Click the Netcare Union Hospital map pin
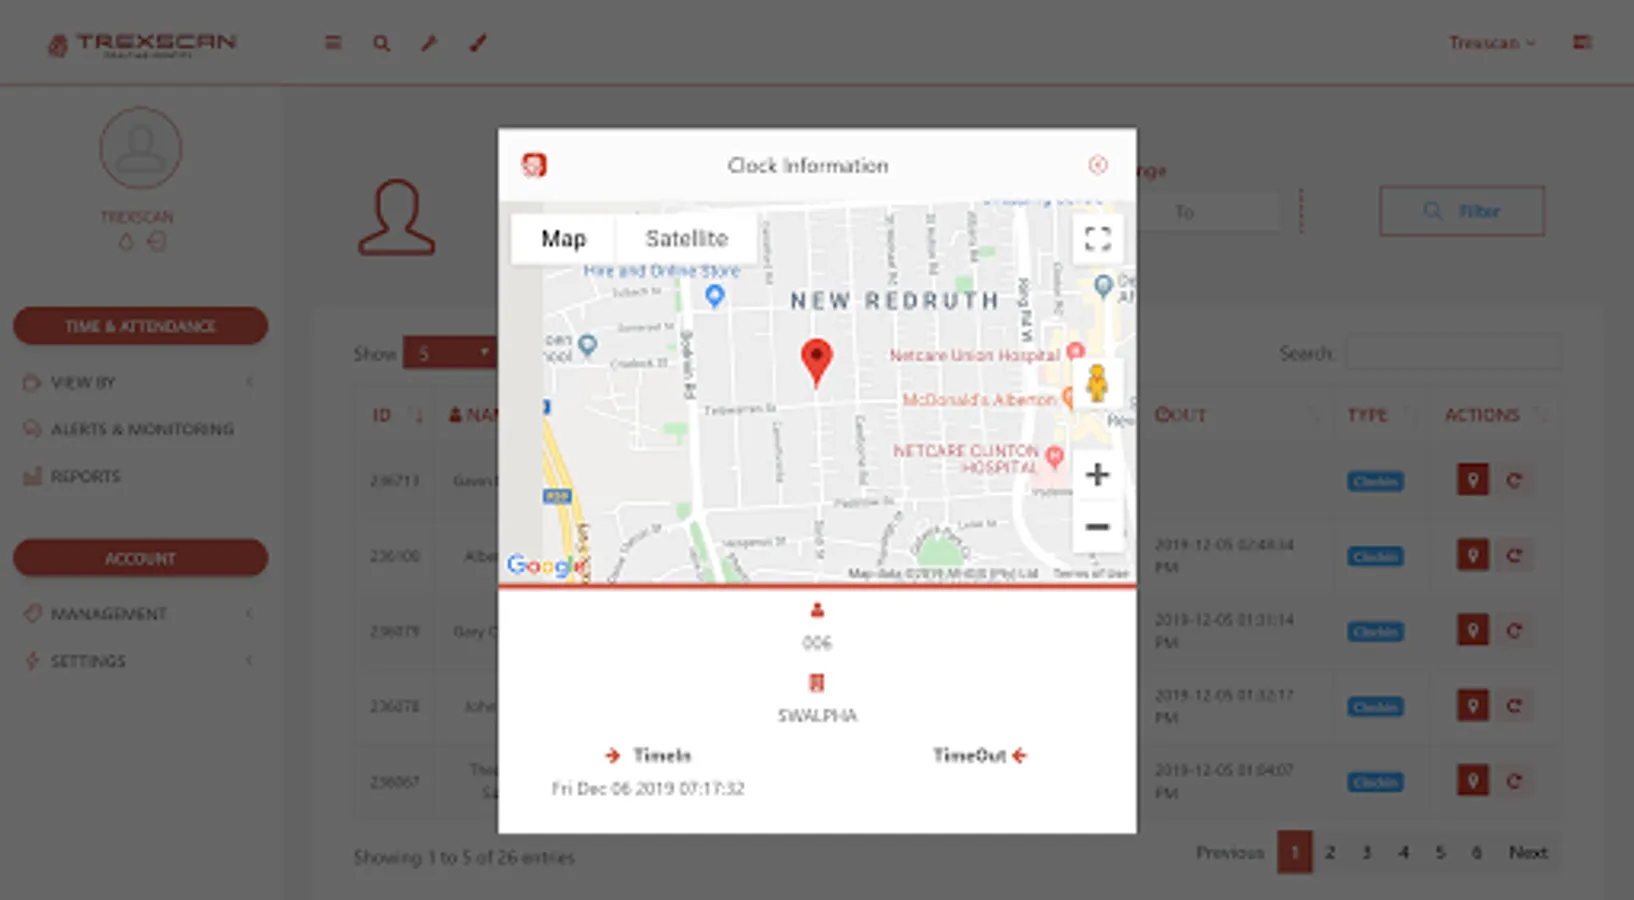 (1075, 352)
